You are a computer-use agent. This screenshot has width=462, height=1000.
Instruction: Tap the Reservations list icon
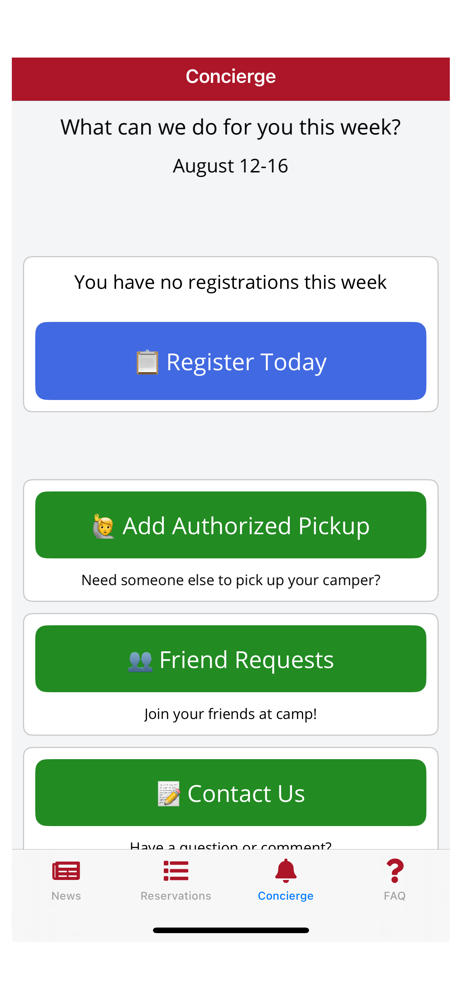click(175, 871)
